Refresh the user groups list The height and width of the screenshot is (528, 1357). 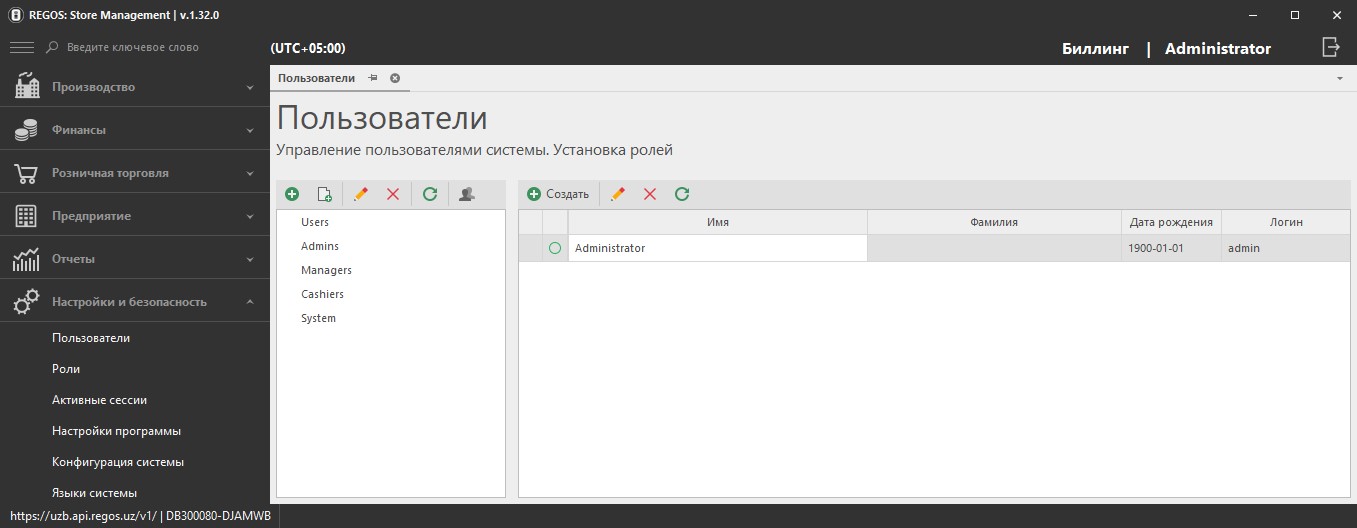[430, 194]
